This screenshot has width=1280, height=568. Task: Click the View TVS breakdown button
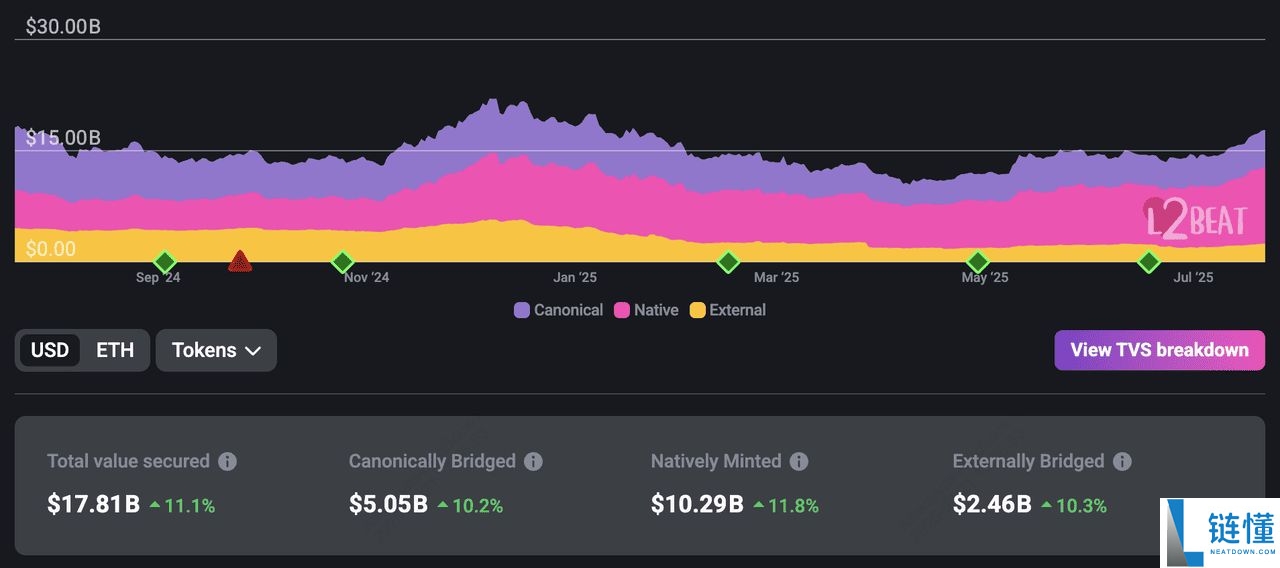click(x=1159, y=350)
